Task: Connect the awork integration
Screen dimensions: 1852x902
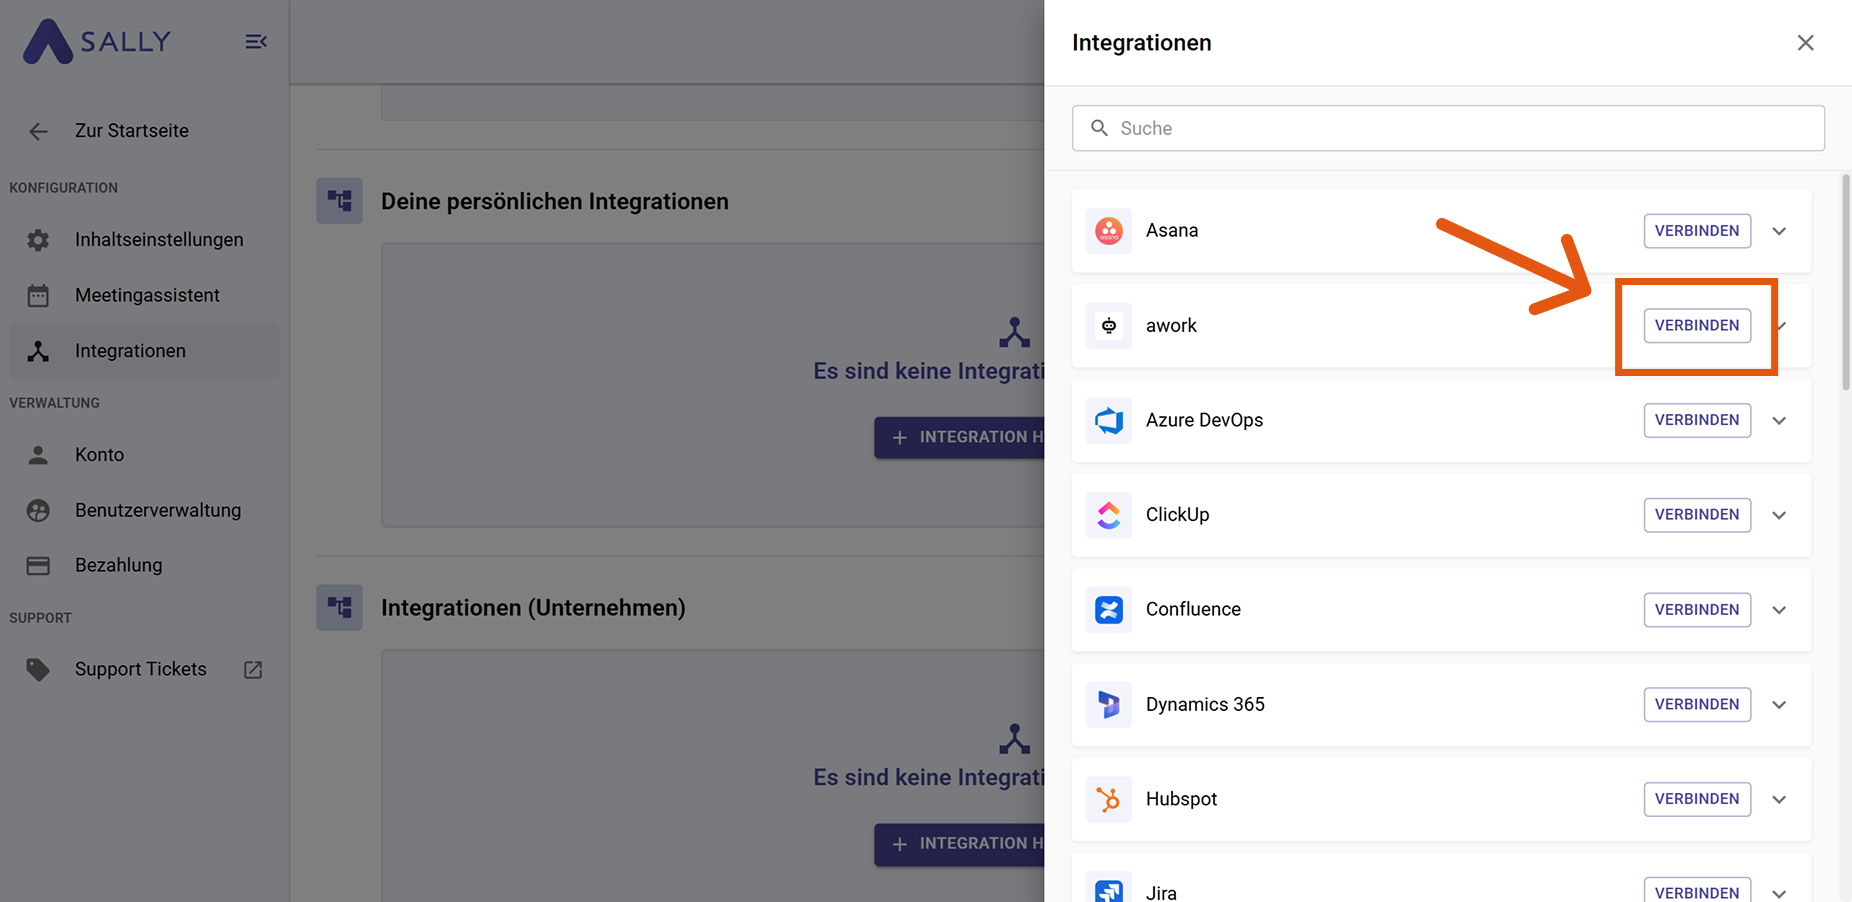Action: pyautogui.click(x=1696, y=326)
